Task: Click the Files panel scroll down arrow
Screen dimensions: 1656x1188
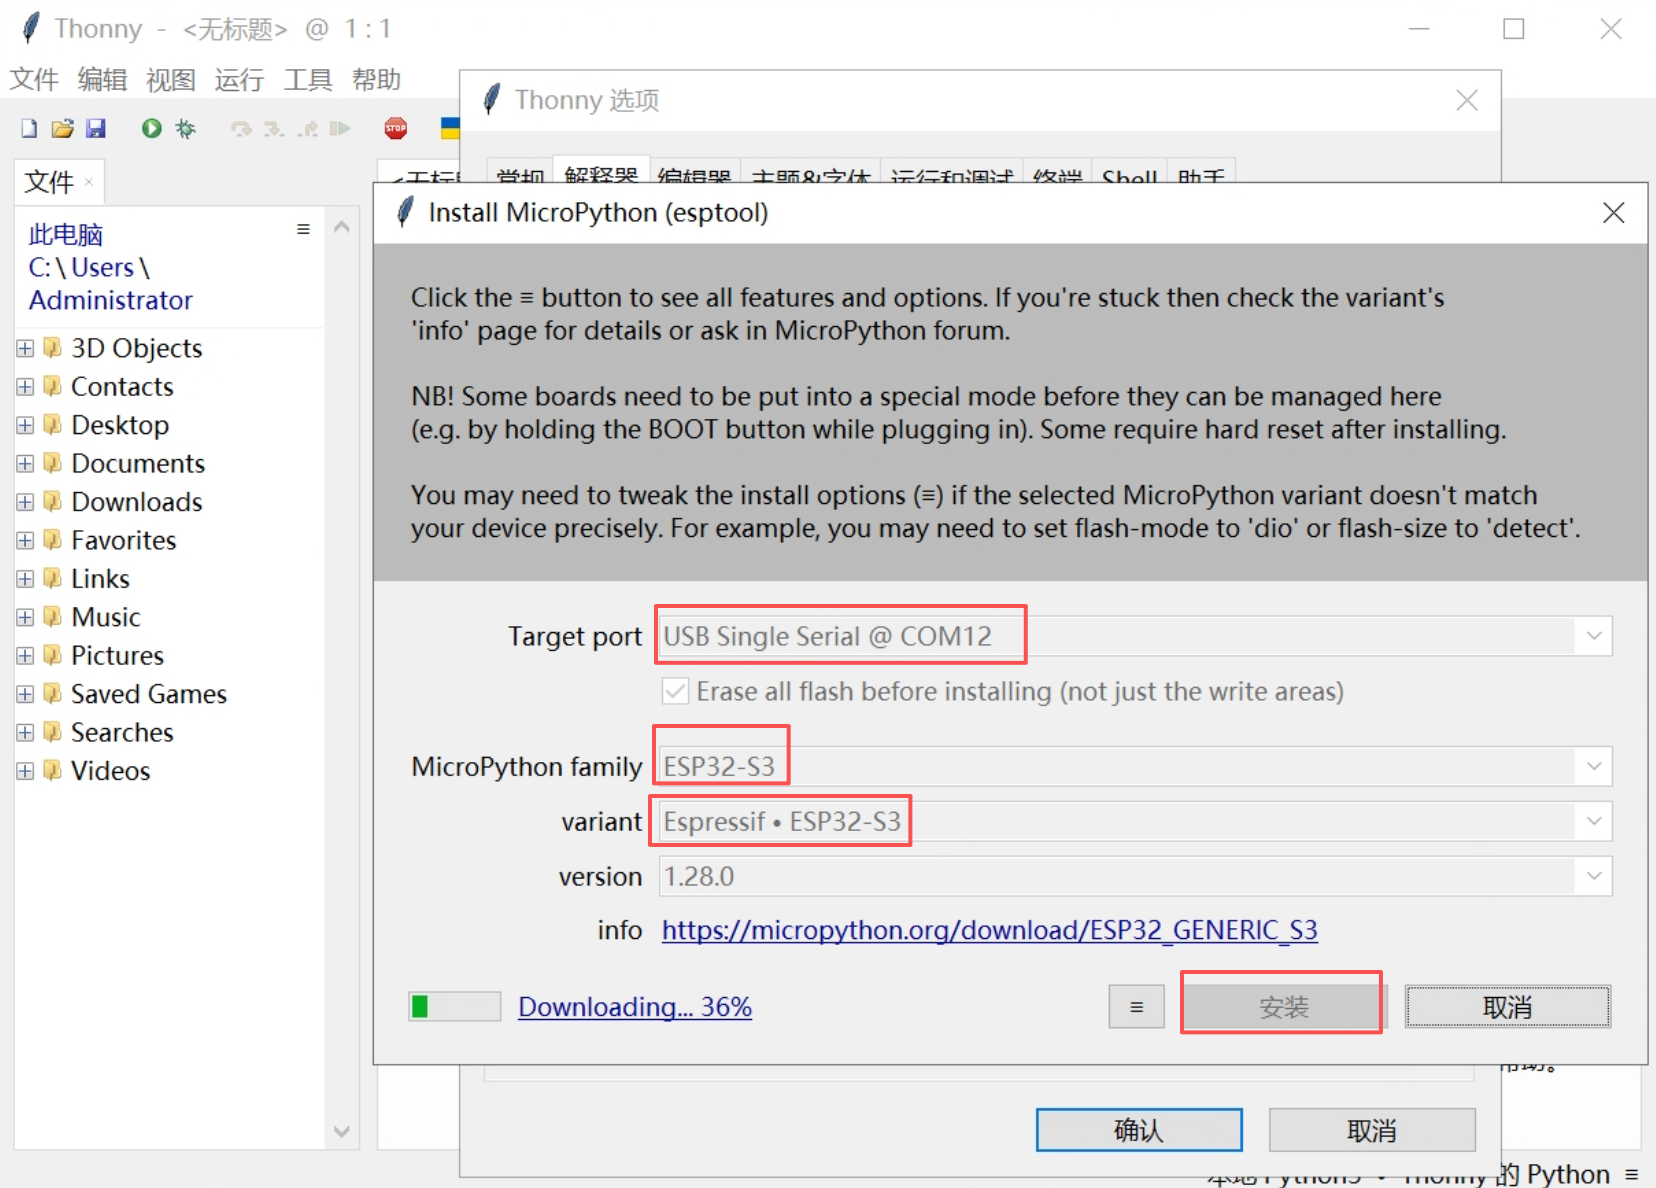Action: click(x=342, y=1131)
